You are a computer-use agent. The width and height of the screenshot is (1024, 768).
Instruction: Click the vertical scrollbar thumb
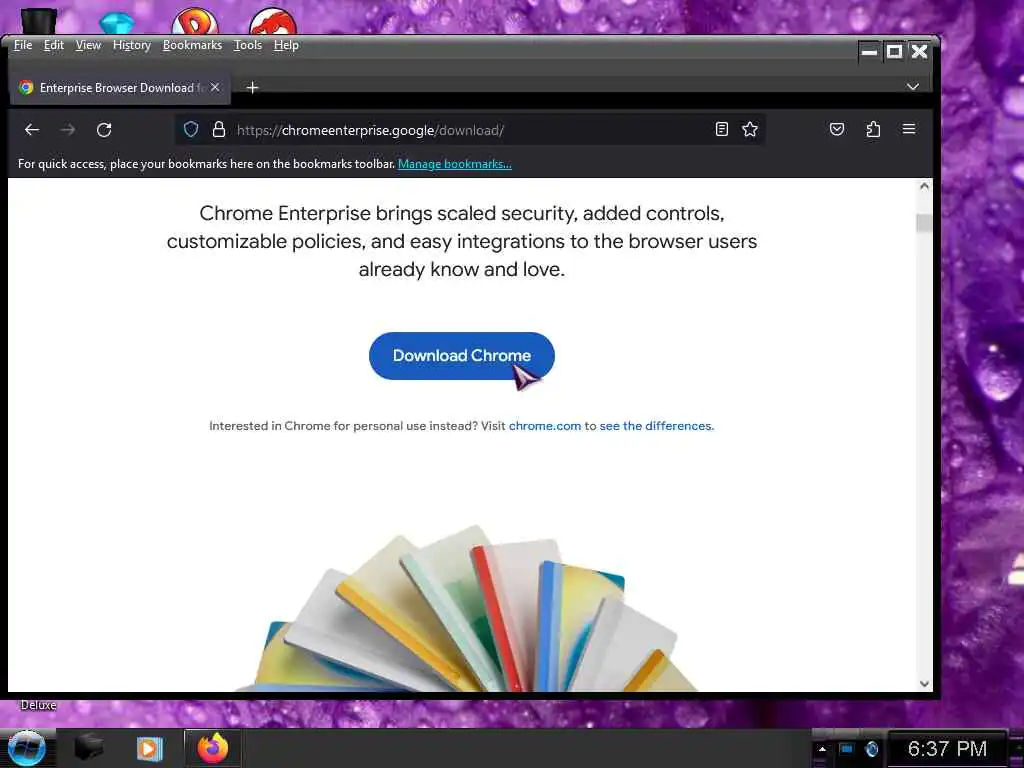[924, 223]
